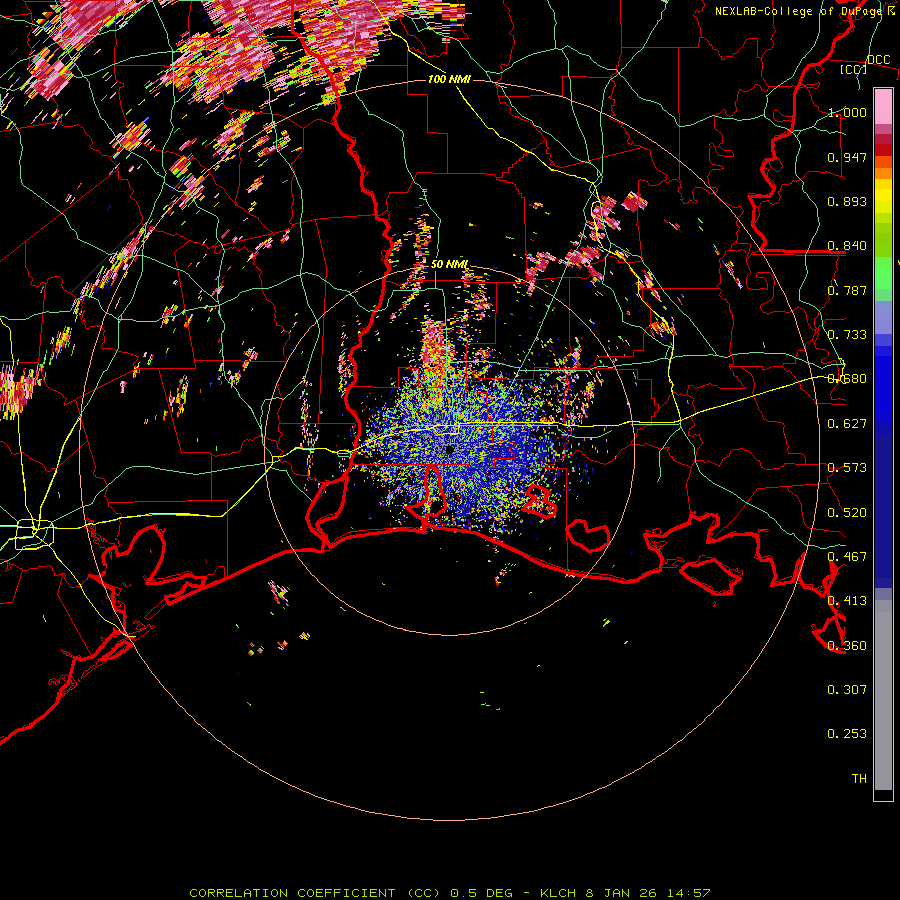Click the "0.627" legend value
The width and height of the screenshot is (900, 900).
click(x=847, y=424)
